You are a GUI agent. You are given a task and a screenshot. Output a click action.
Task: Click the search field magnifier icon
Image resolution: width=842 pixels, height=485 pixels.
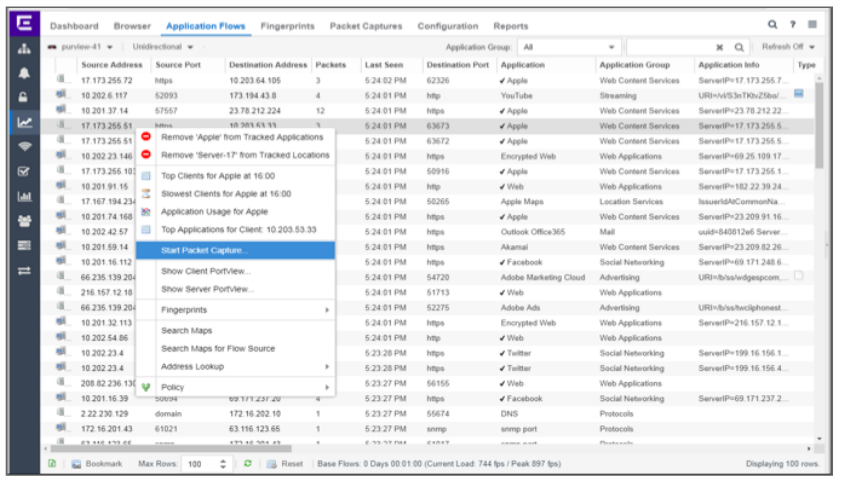click(739, 47)
